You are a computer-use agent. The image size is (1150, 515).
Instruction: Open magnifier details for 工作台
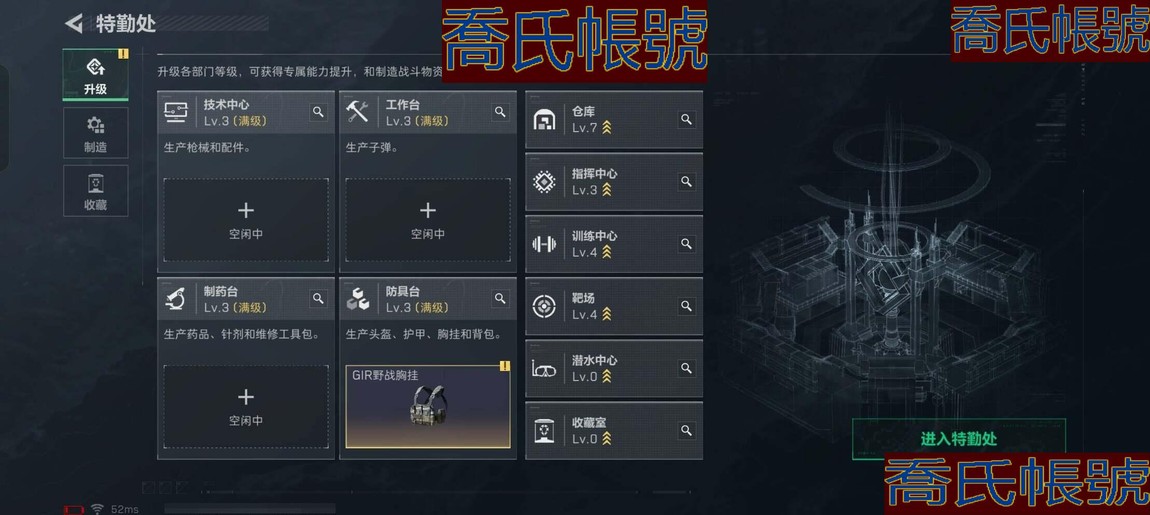(500, 112)
